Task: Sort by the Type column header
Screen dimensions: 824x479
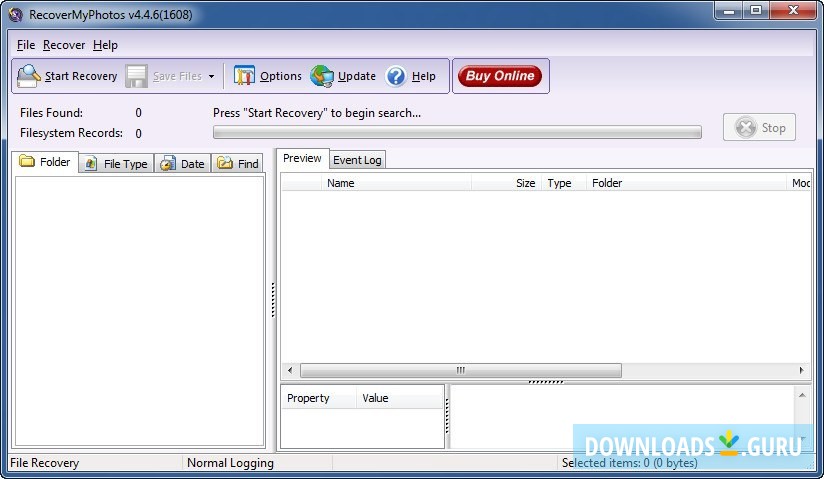Action: (x=563, y=183)
